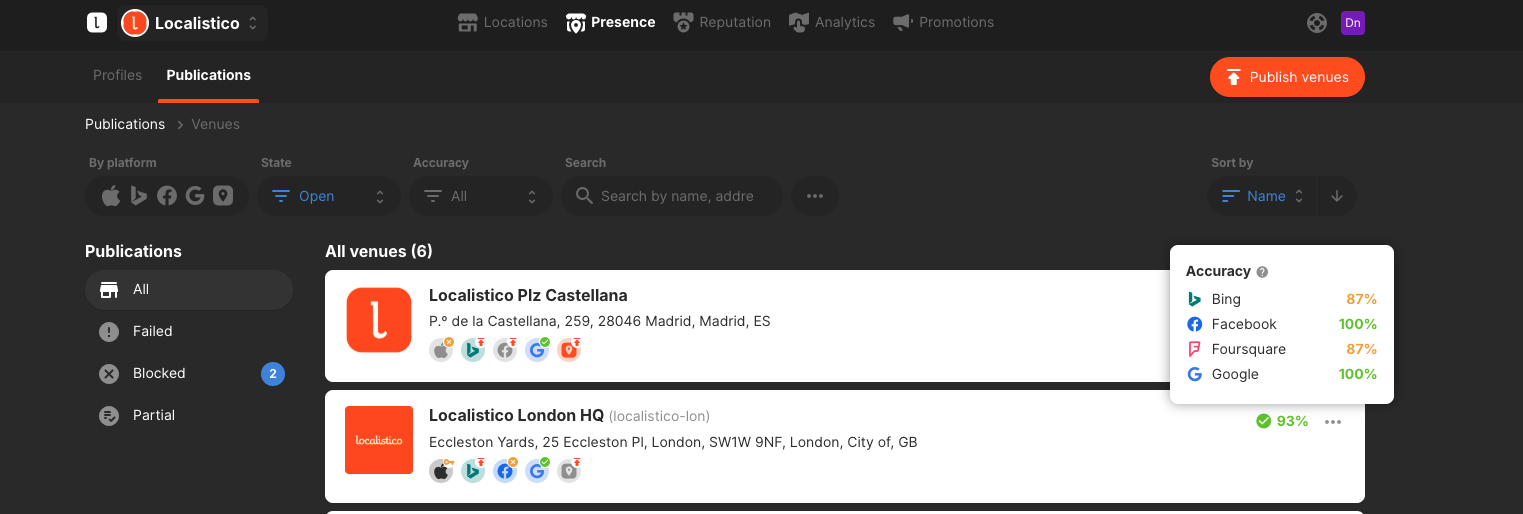Image resolution: width=1523 pixels, height=514 pixels.
Task: Filter by maps pin platform icon
Action: coord(223,196)
